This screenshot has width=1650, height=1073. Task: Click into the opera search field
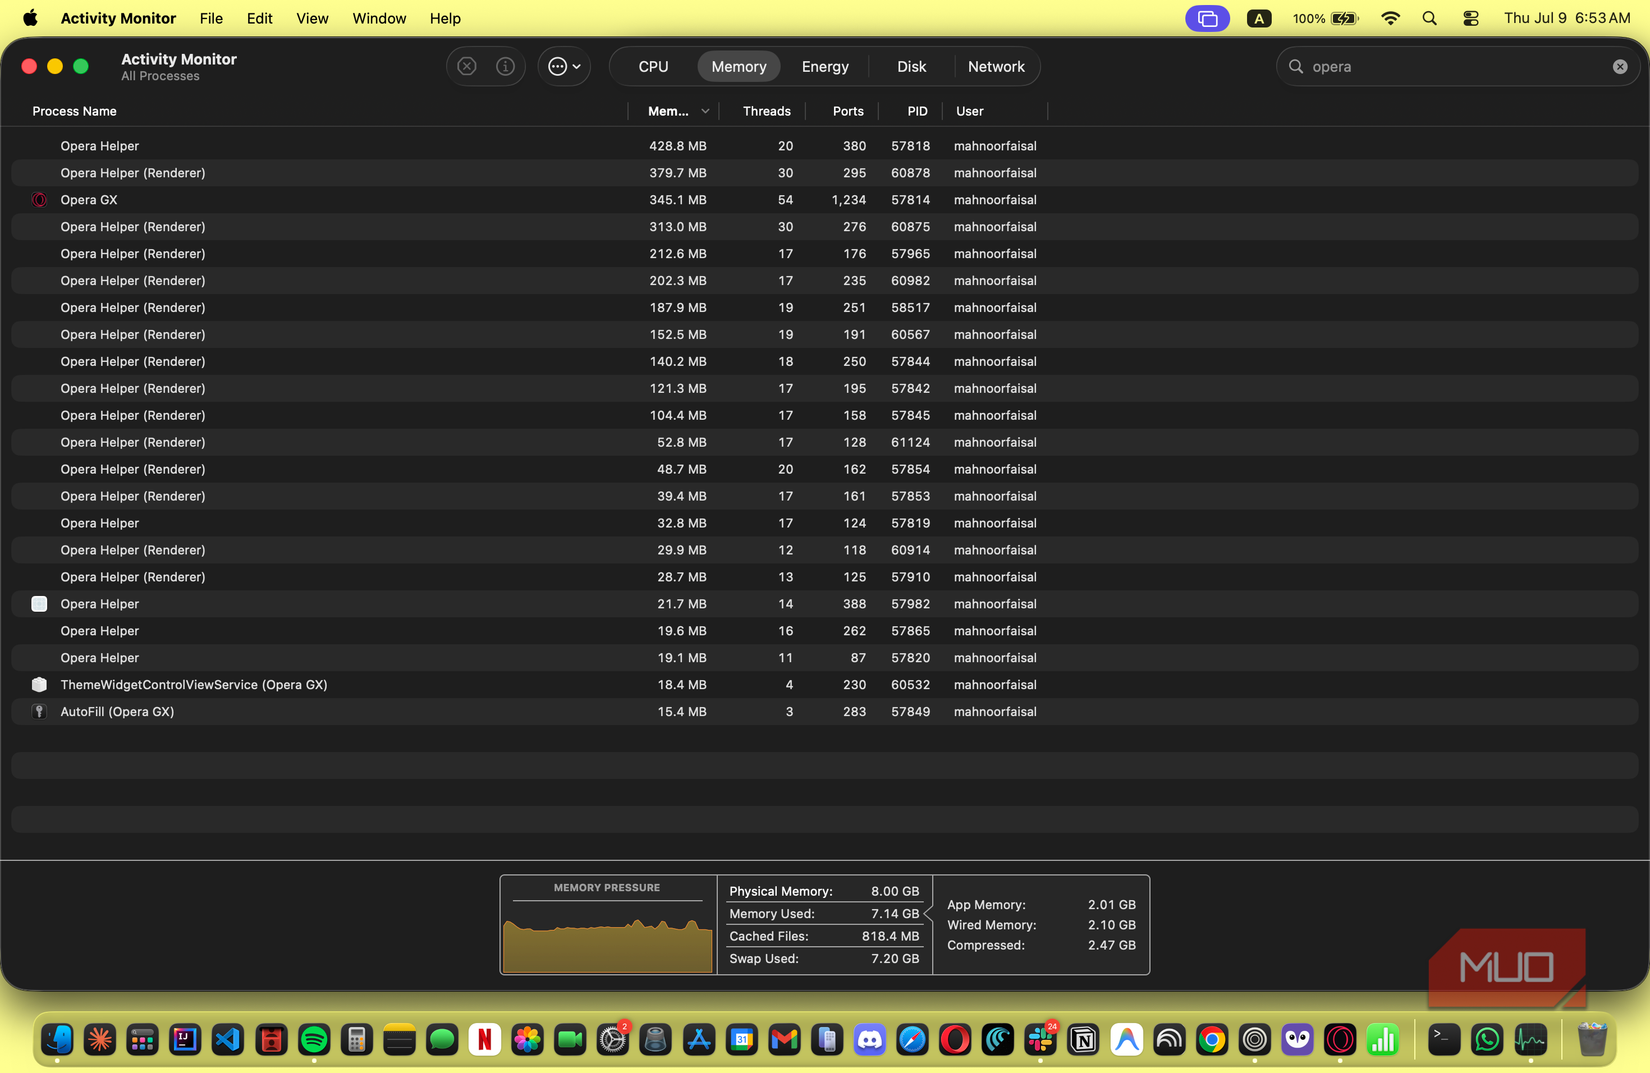tap(1457, 66)
